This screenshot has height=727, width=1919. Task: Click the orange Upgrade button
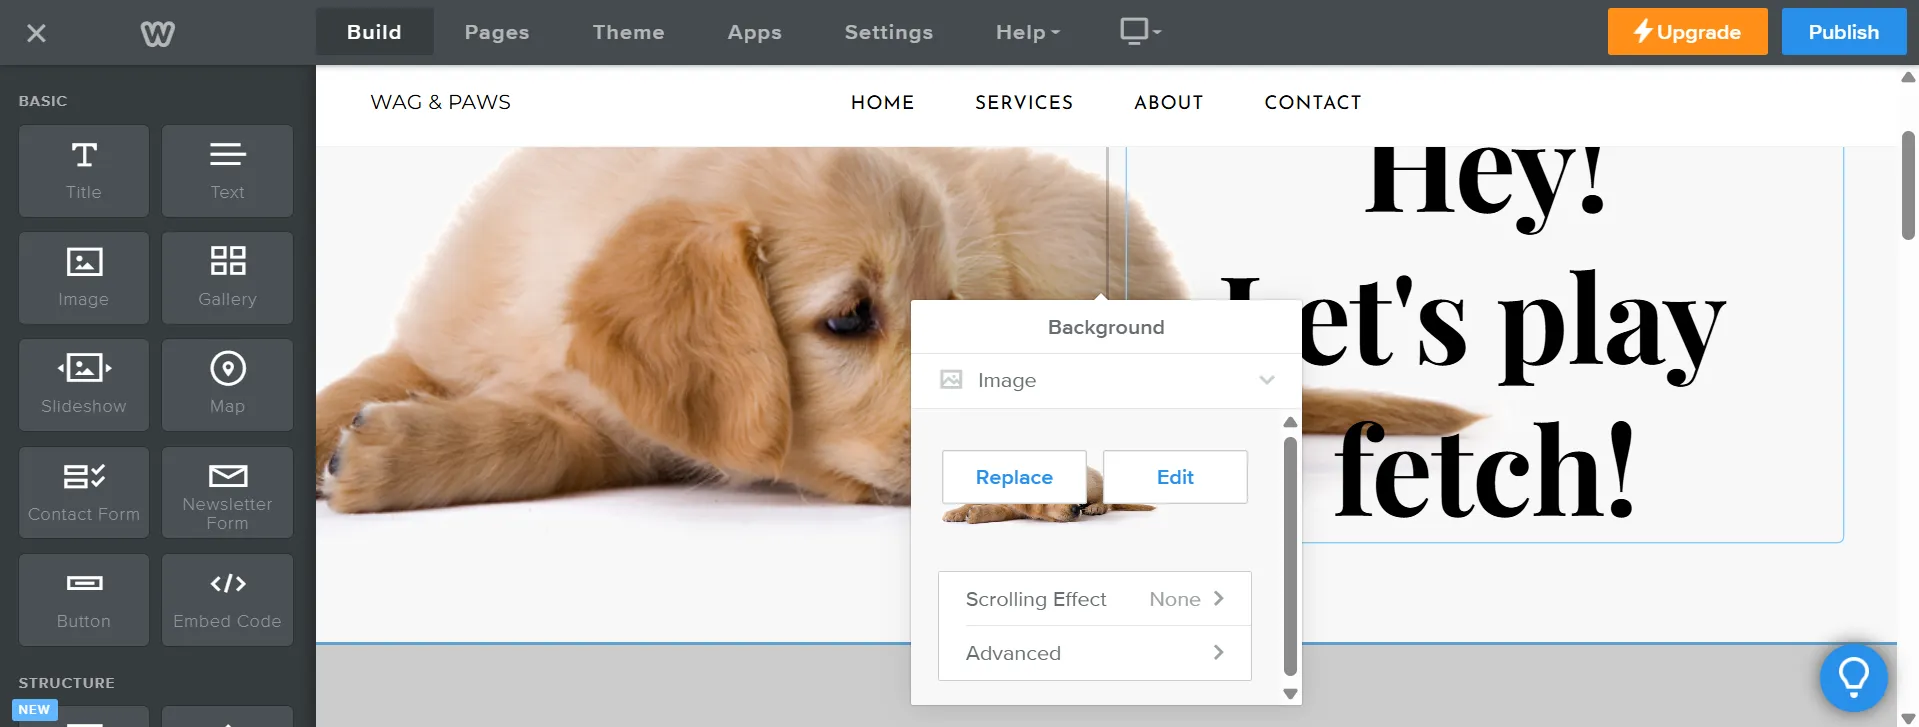click(x=1687, y=32)
